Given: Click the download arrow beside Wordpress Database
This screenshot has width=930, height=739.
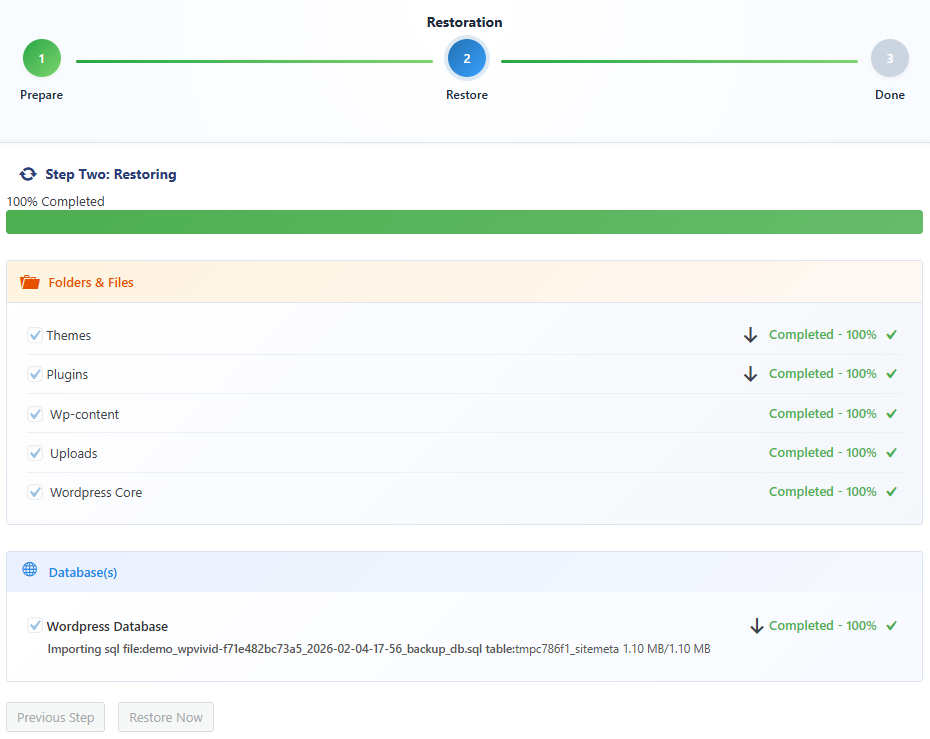Looking at the screenshot, I should [757, 625].
